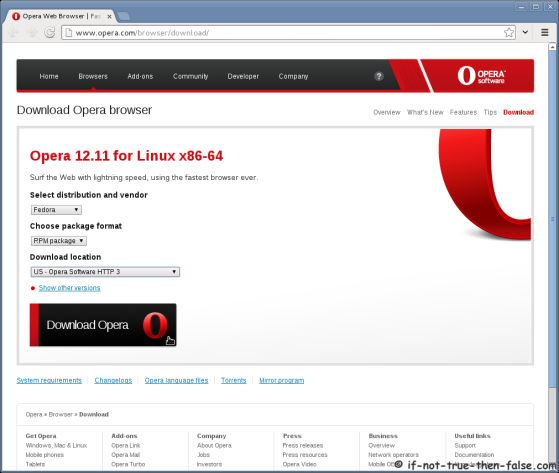
Task: Click the page icon in address bar
Action: point(68,32)
